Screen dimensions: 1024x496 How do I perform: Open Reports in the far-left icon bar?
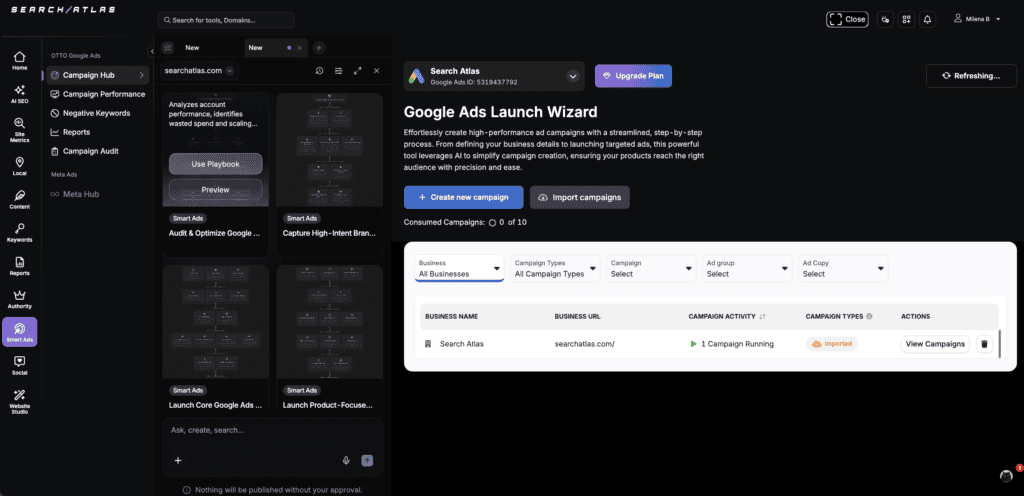20,266
